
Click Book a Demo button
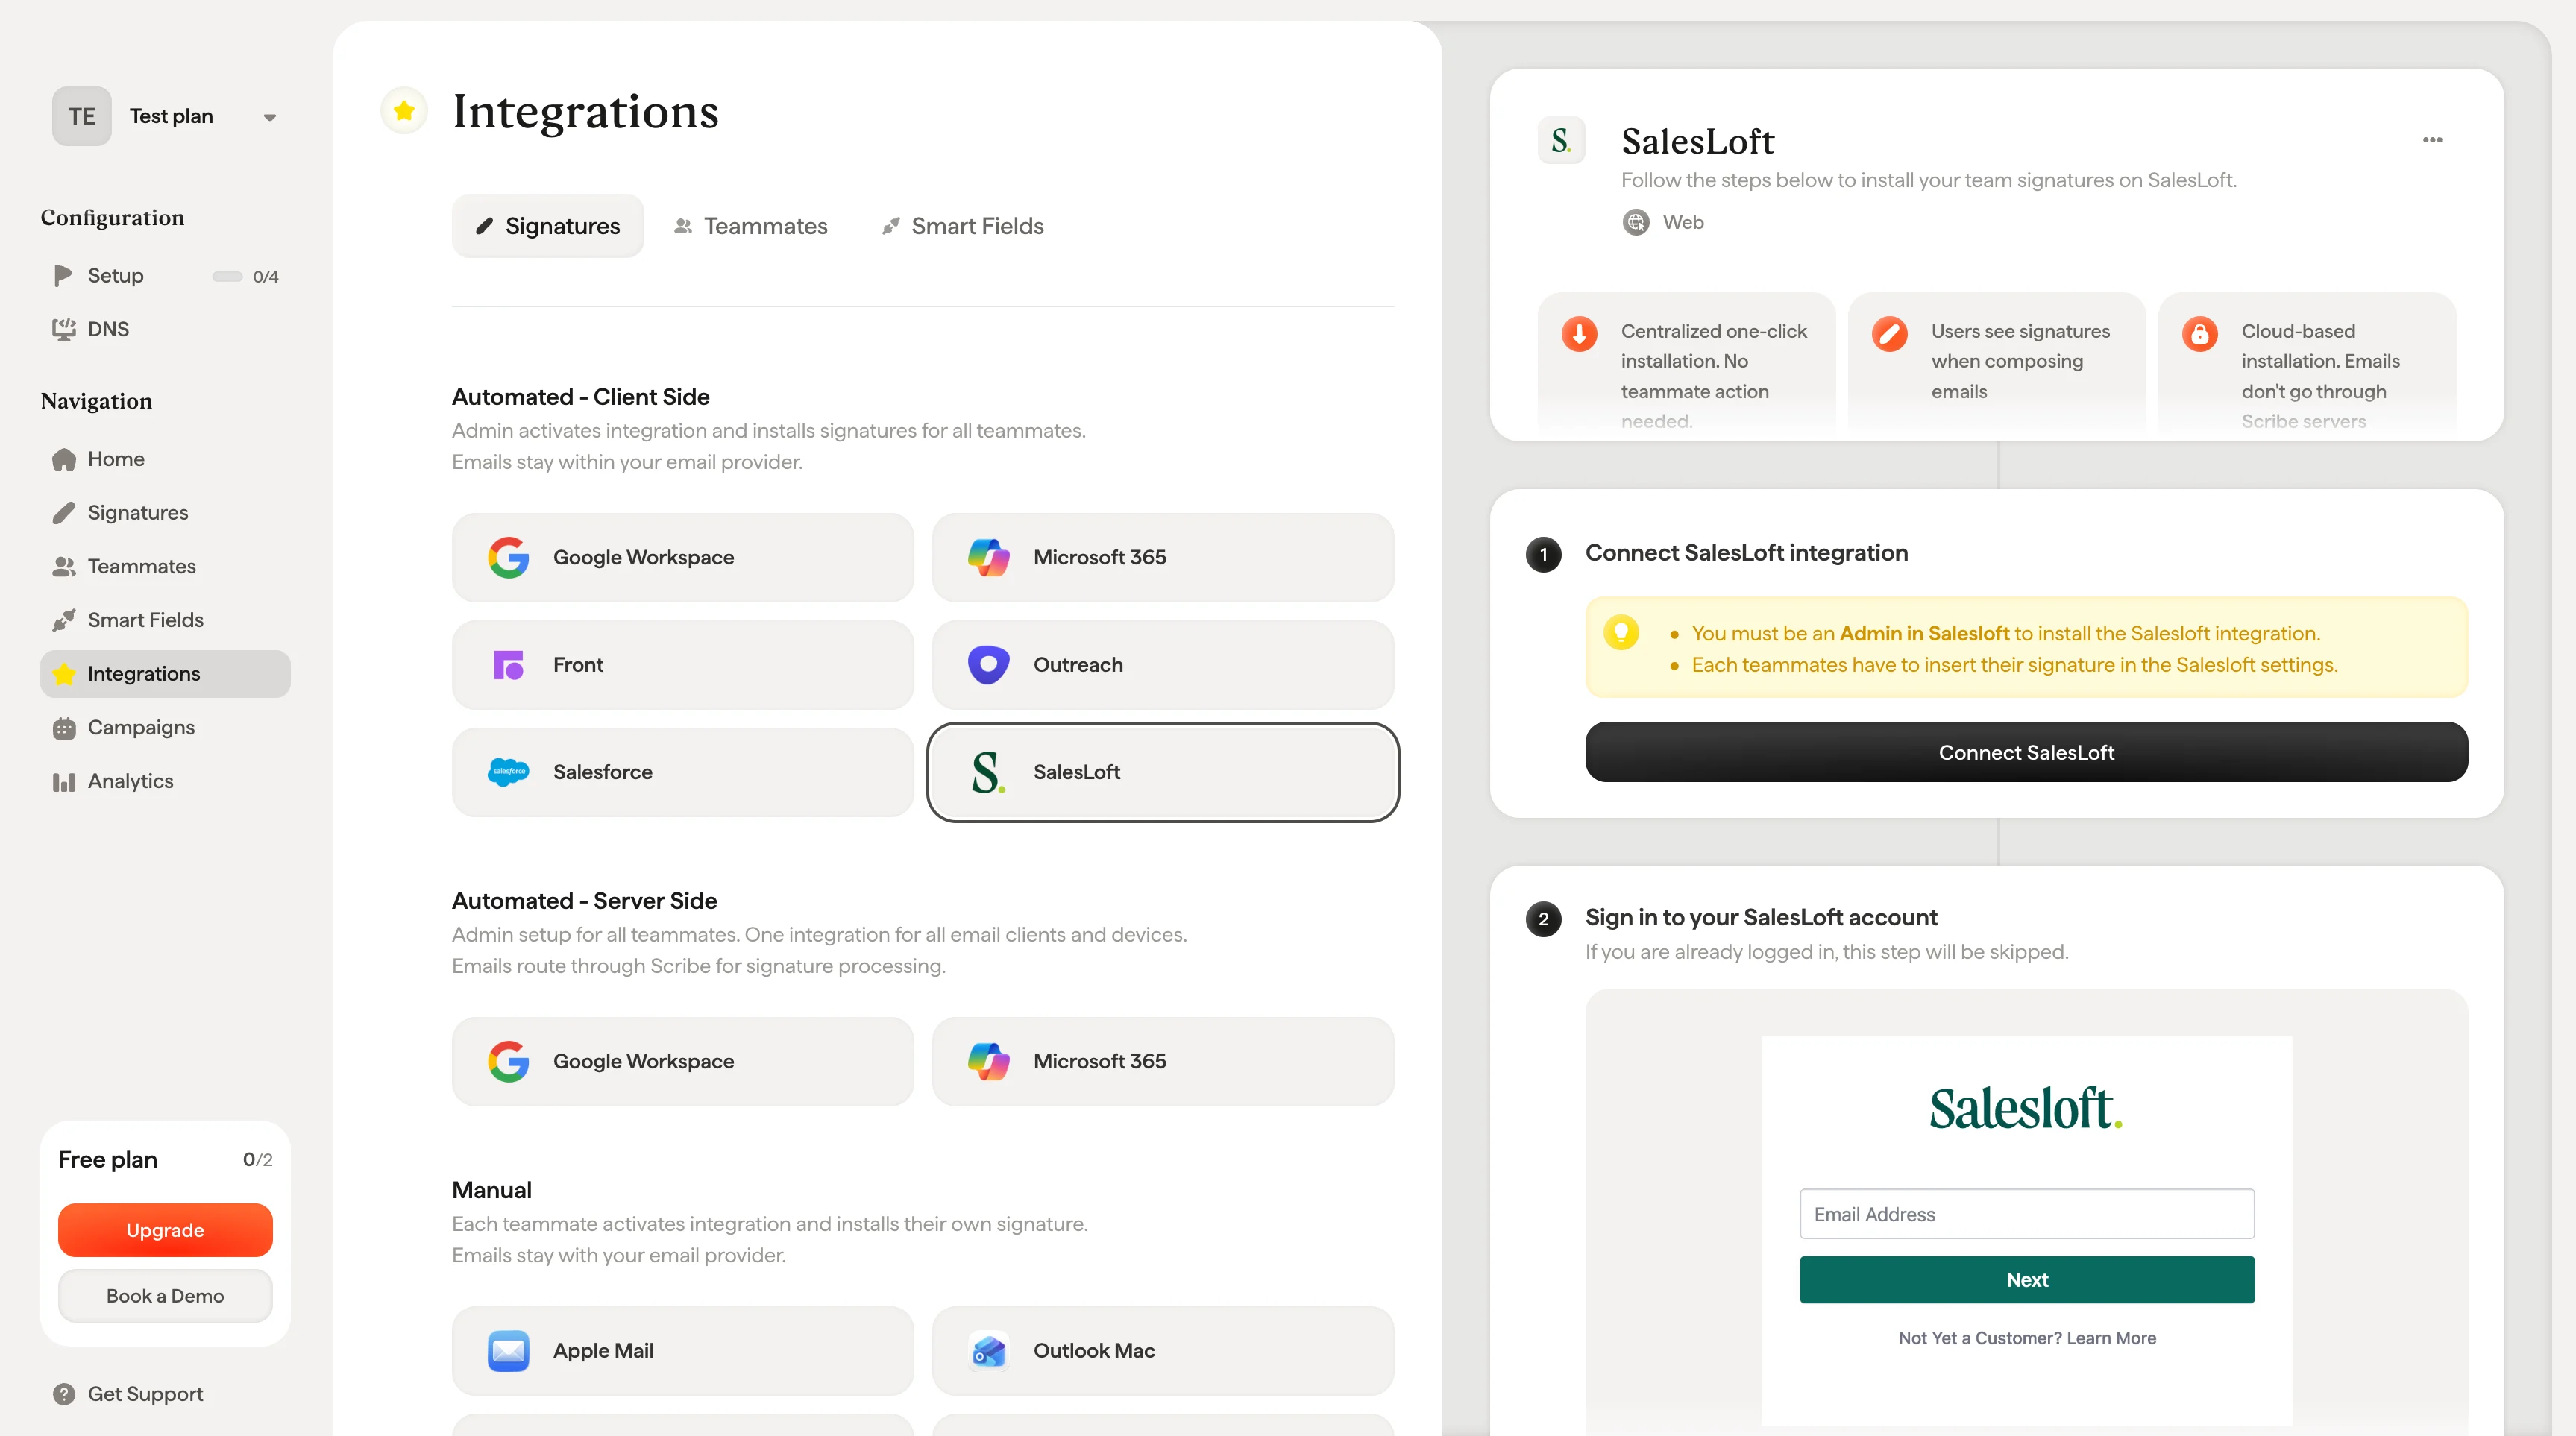[165, 1295]
